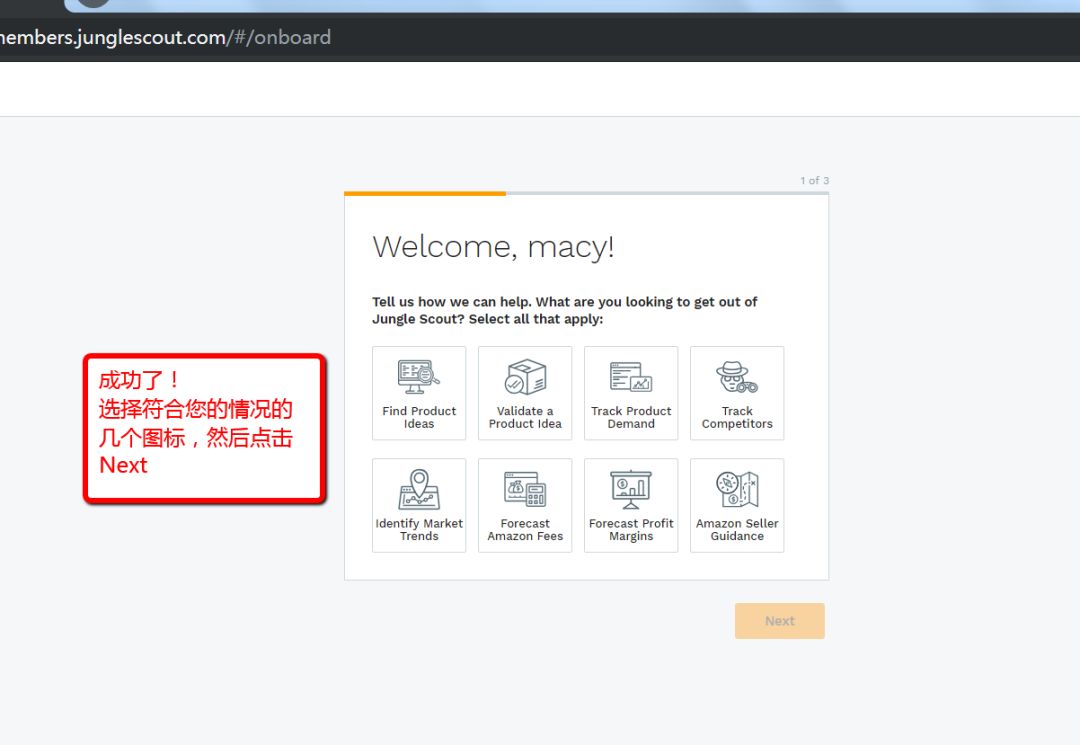Pick the Amazon Seller Guidance map icon

[737, 489]
